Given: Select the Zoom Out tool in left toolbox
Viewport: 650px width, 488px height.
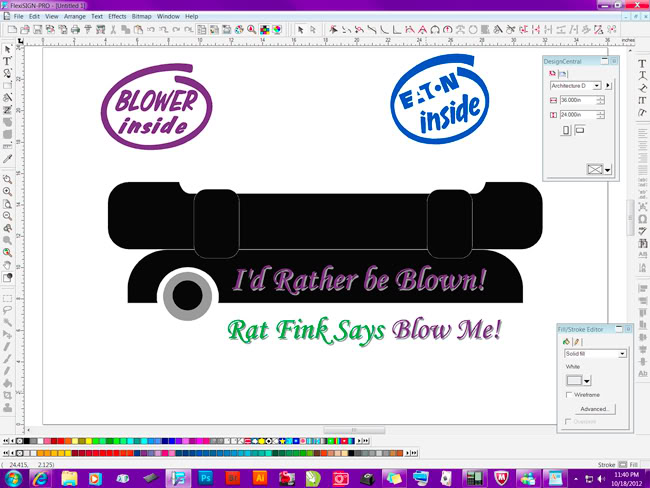Looking at the screenshot, I should click(x=7, y=216).
